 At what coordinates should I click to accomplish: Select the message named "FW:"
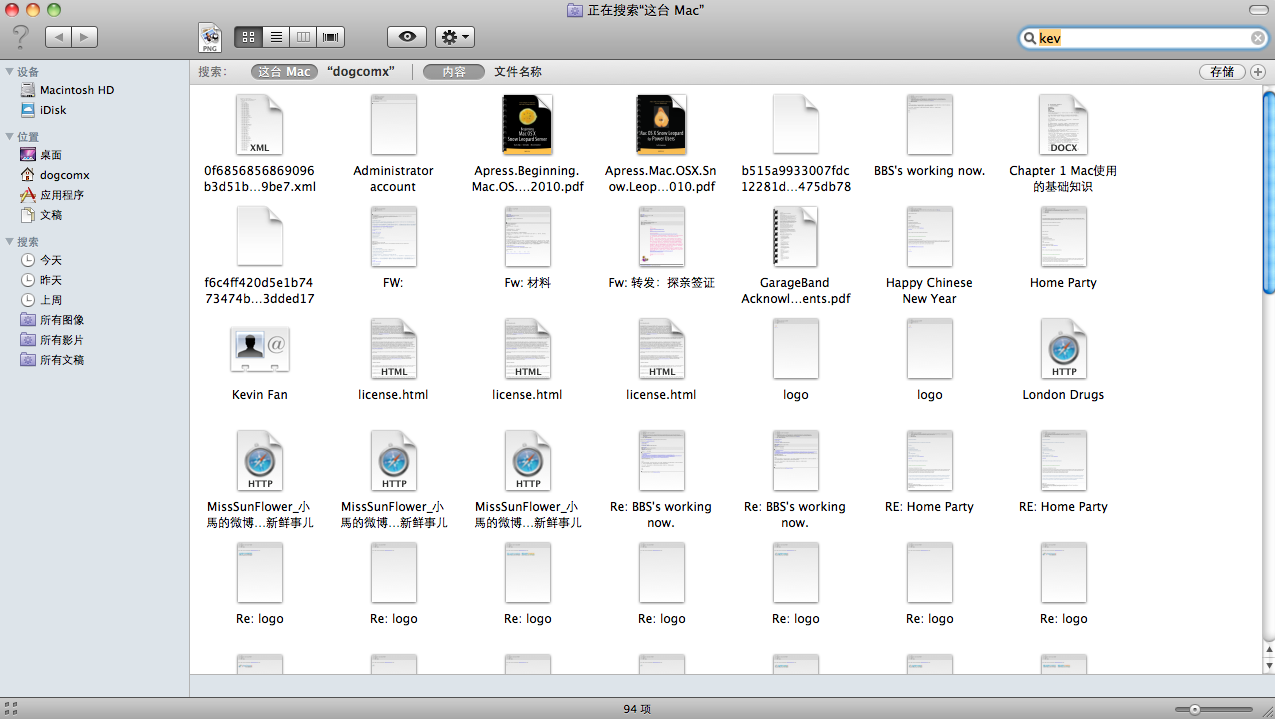393,236
